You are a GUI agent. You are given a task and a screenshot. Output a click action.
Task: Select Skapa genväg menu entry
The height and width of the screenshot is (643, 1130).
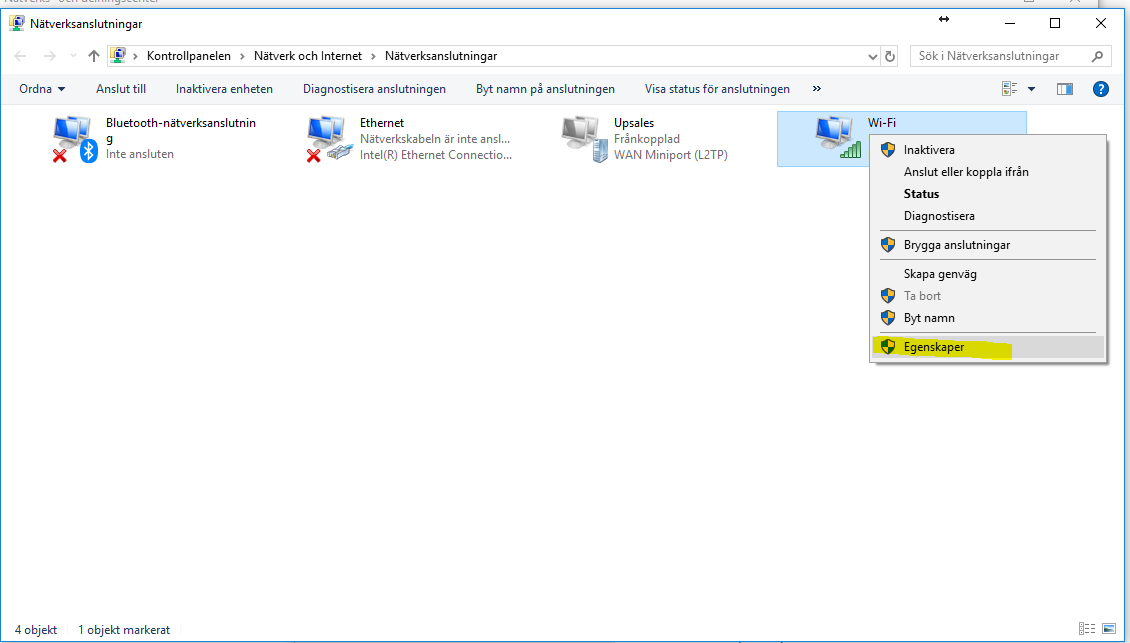988,274
